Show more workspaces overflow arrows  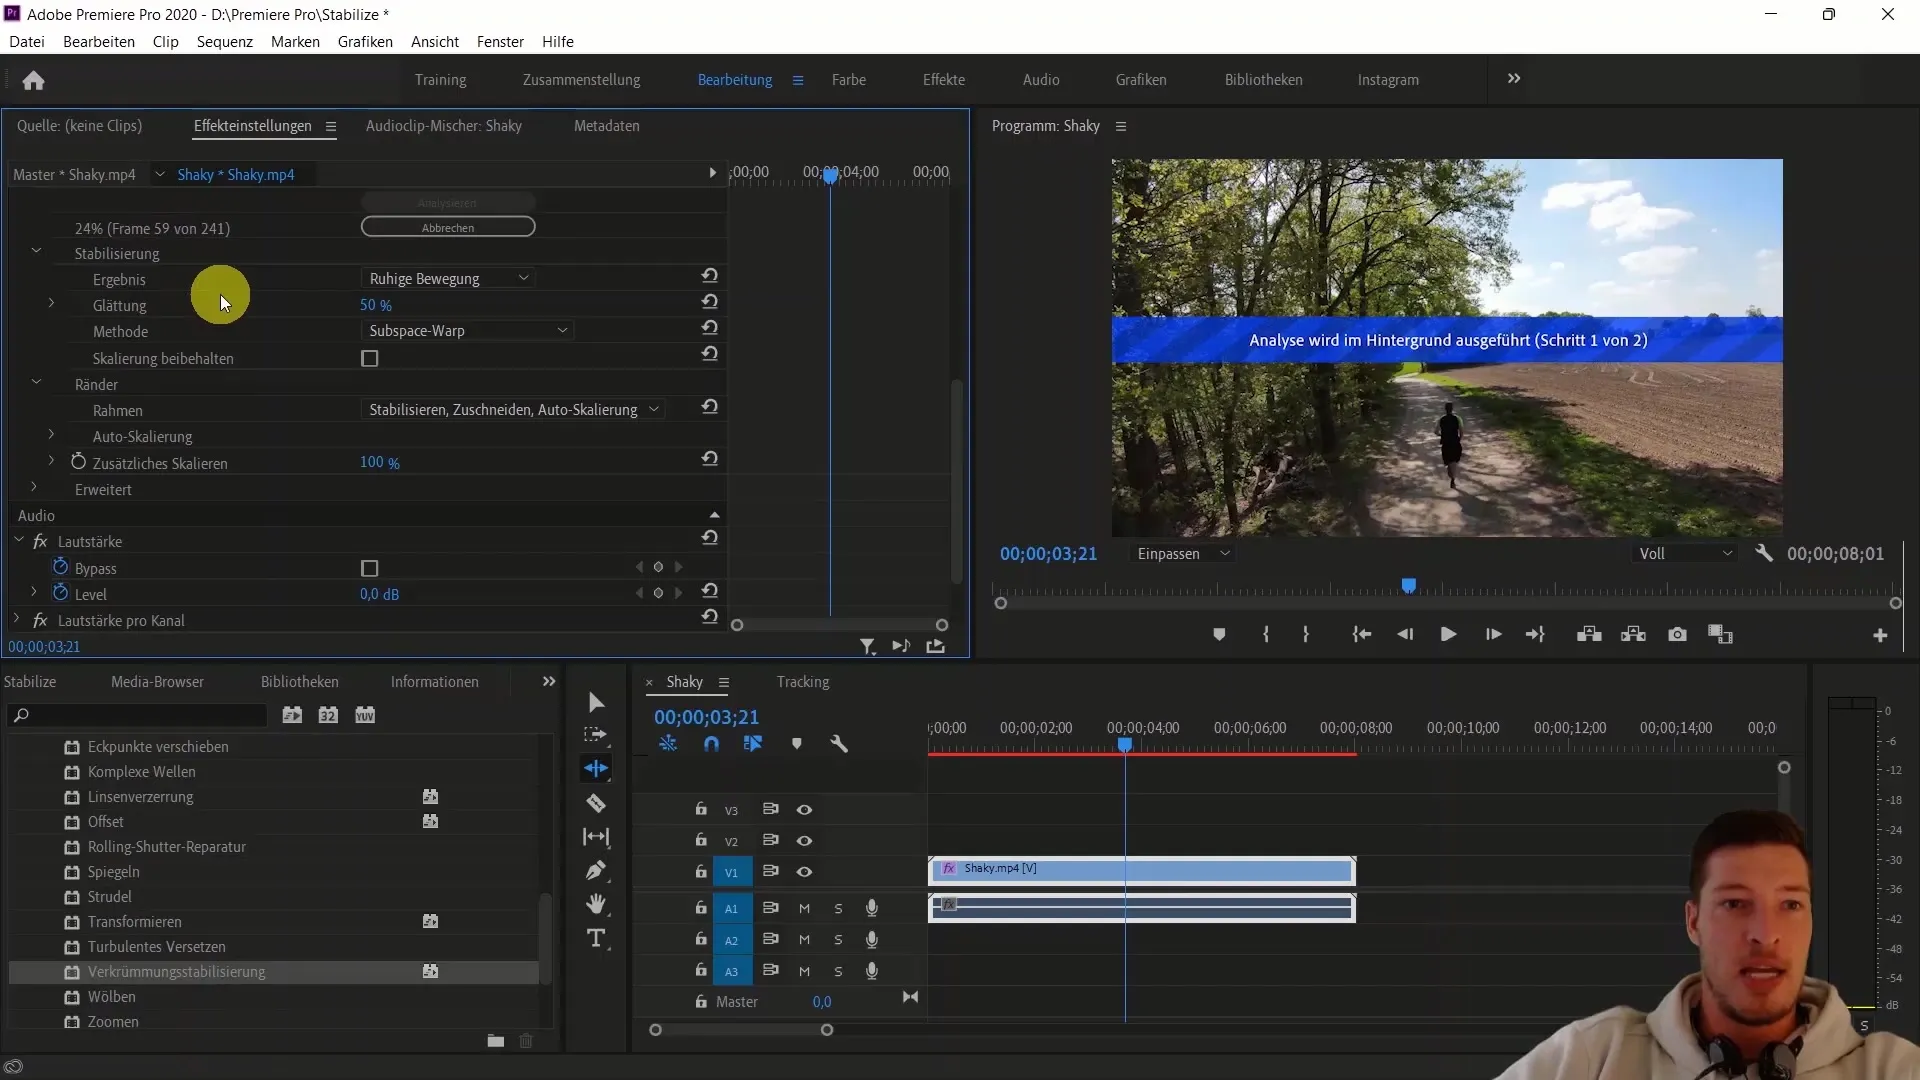[1514, 79]
